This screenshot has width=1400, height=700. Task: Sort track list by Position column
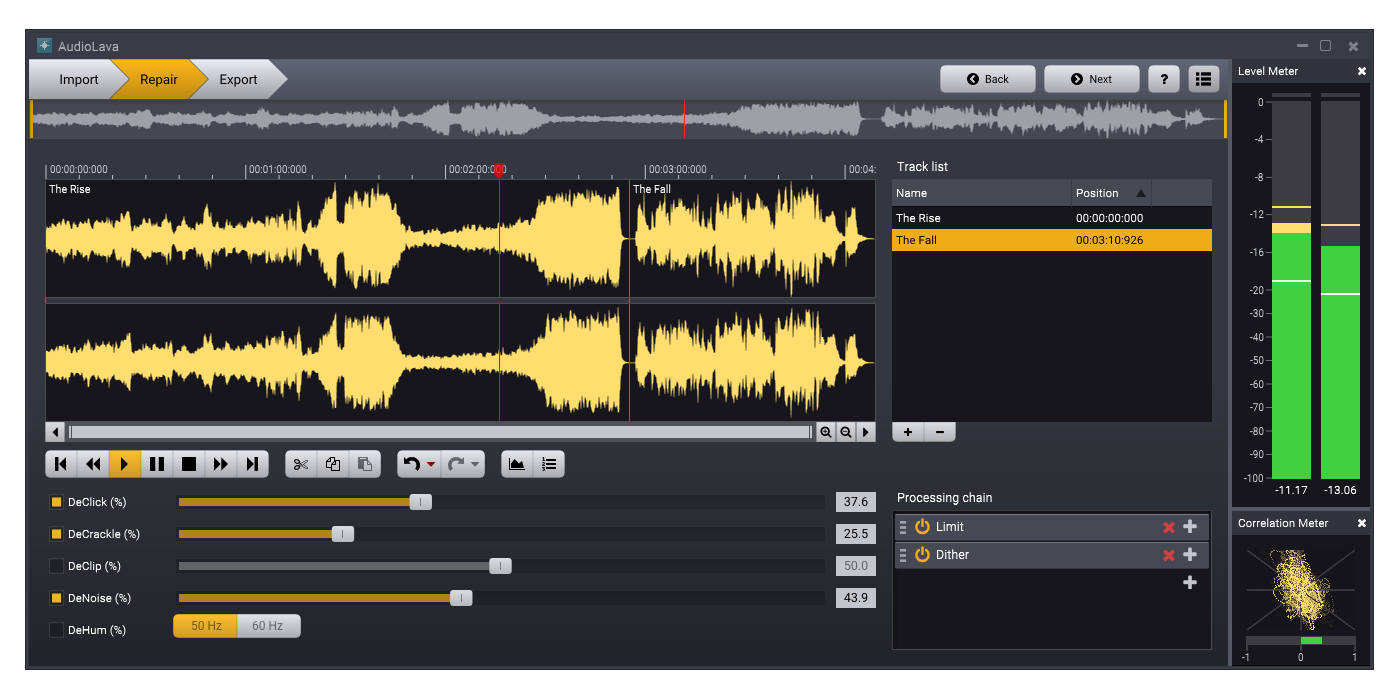point(1110,193)
